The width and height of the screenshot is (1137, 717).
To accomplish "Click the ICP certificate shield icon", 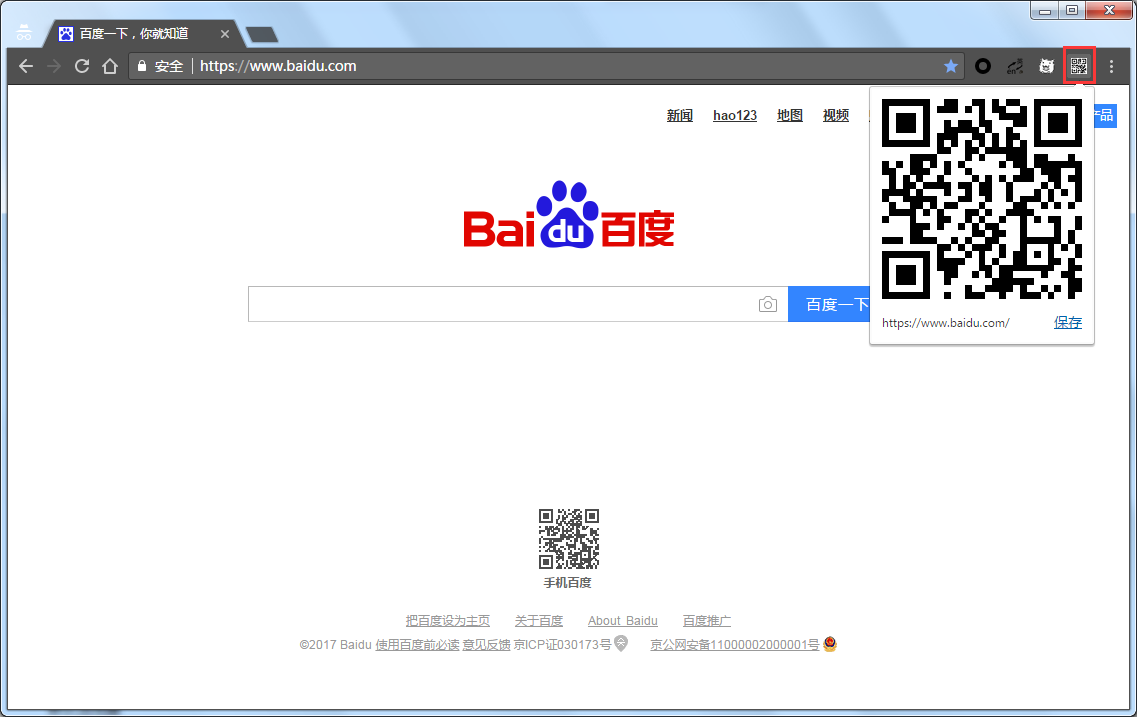I will tap(621, 643).
